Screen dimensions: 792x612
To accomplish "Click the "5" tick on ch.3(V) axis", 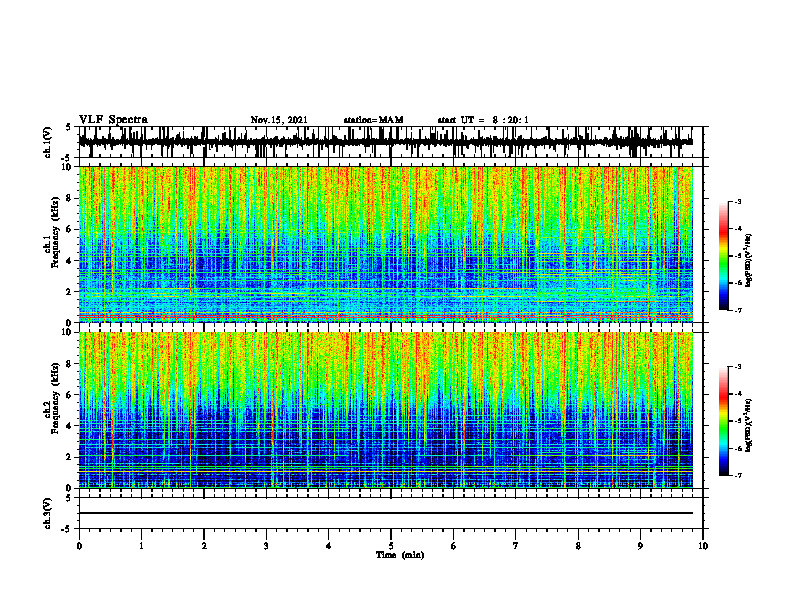I will pos(68,498).
